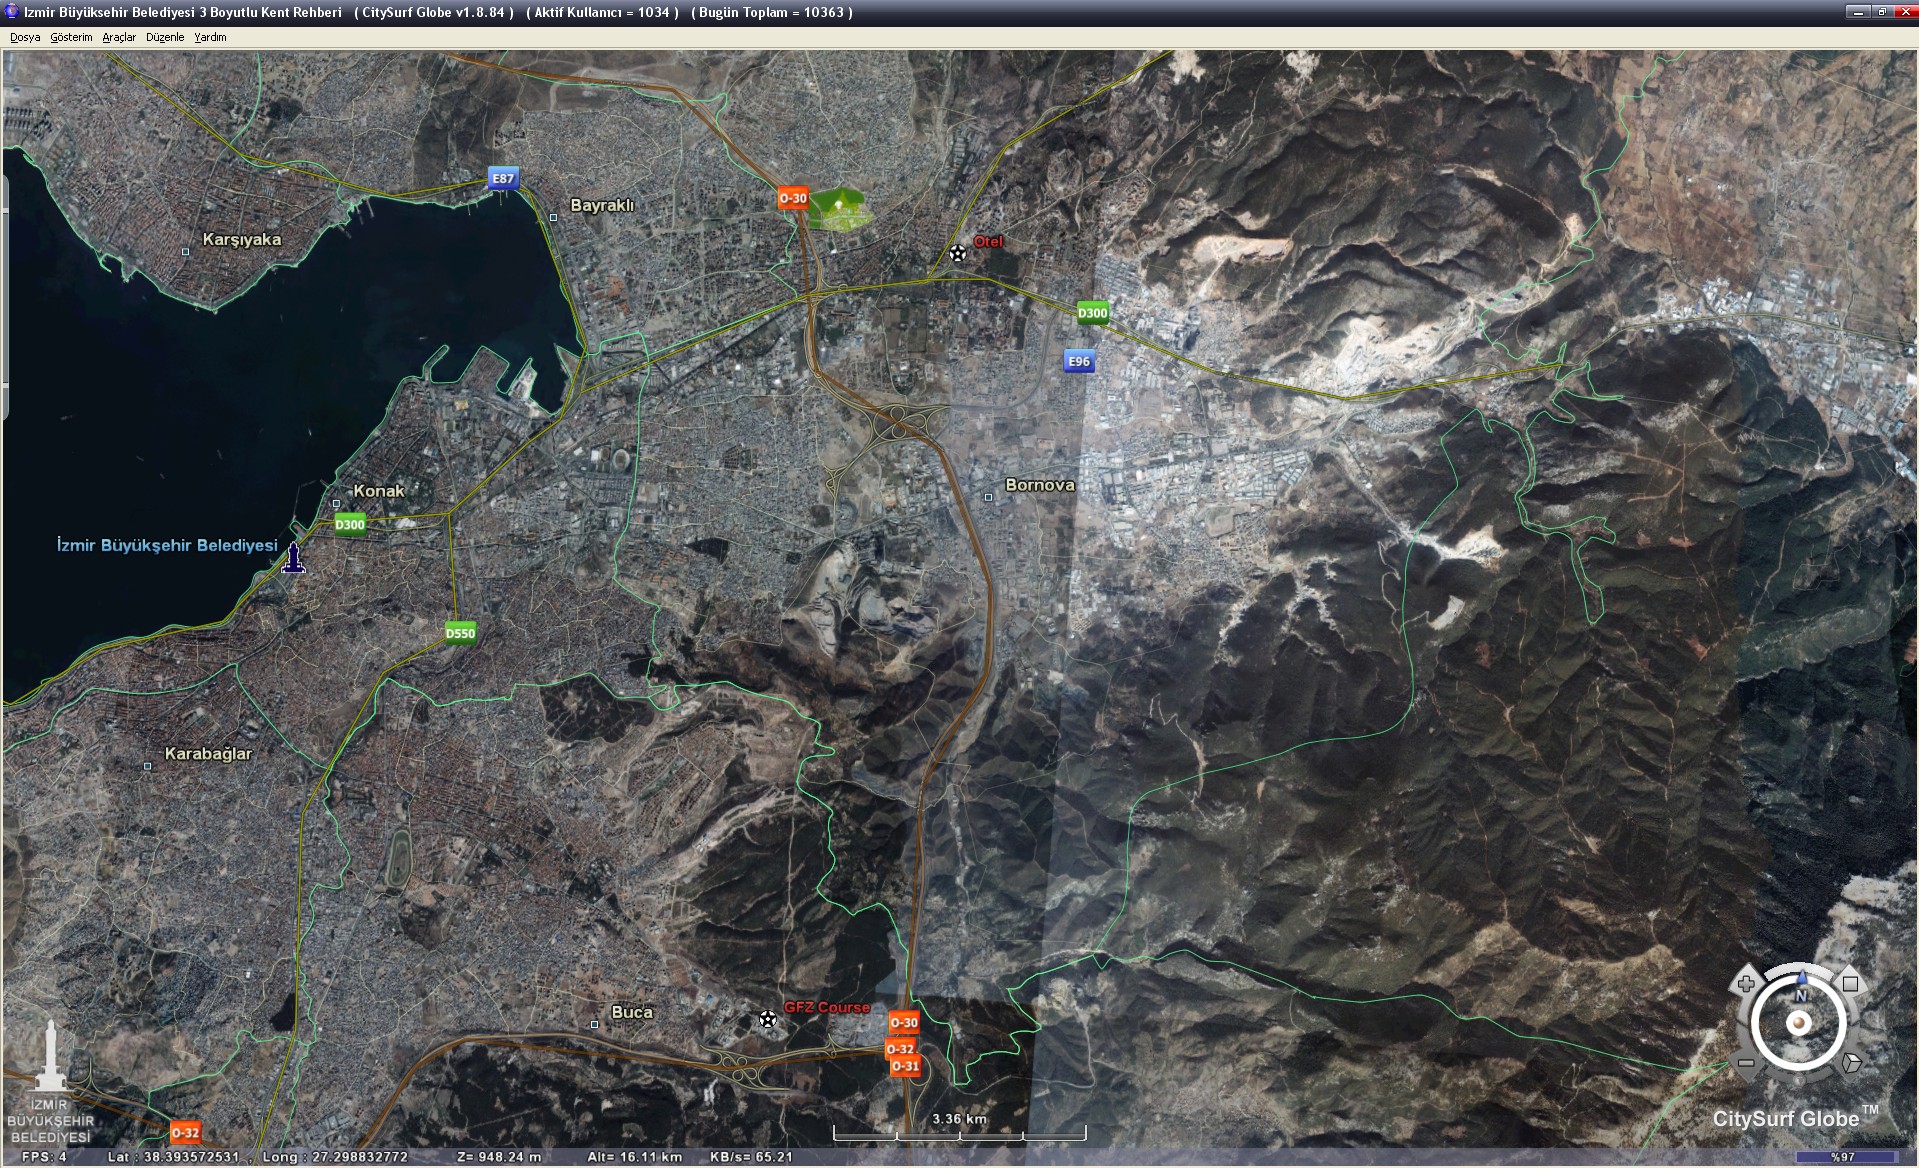Select the Karabağlar district label
Viewport: 1919px width, 1169px height.
[x=208, y=754]
